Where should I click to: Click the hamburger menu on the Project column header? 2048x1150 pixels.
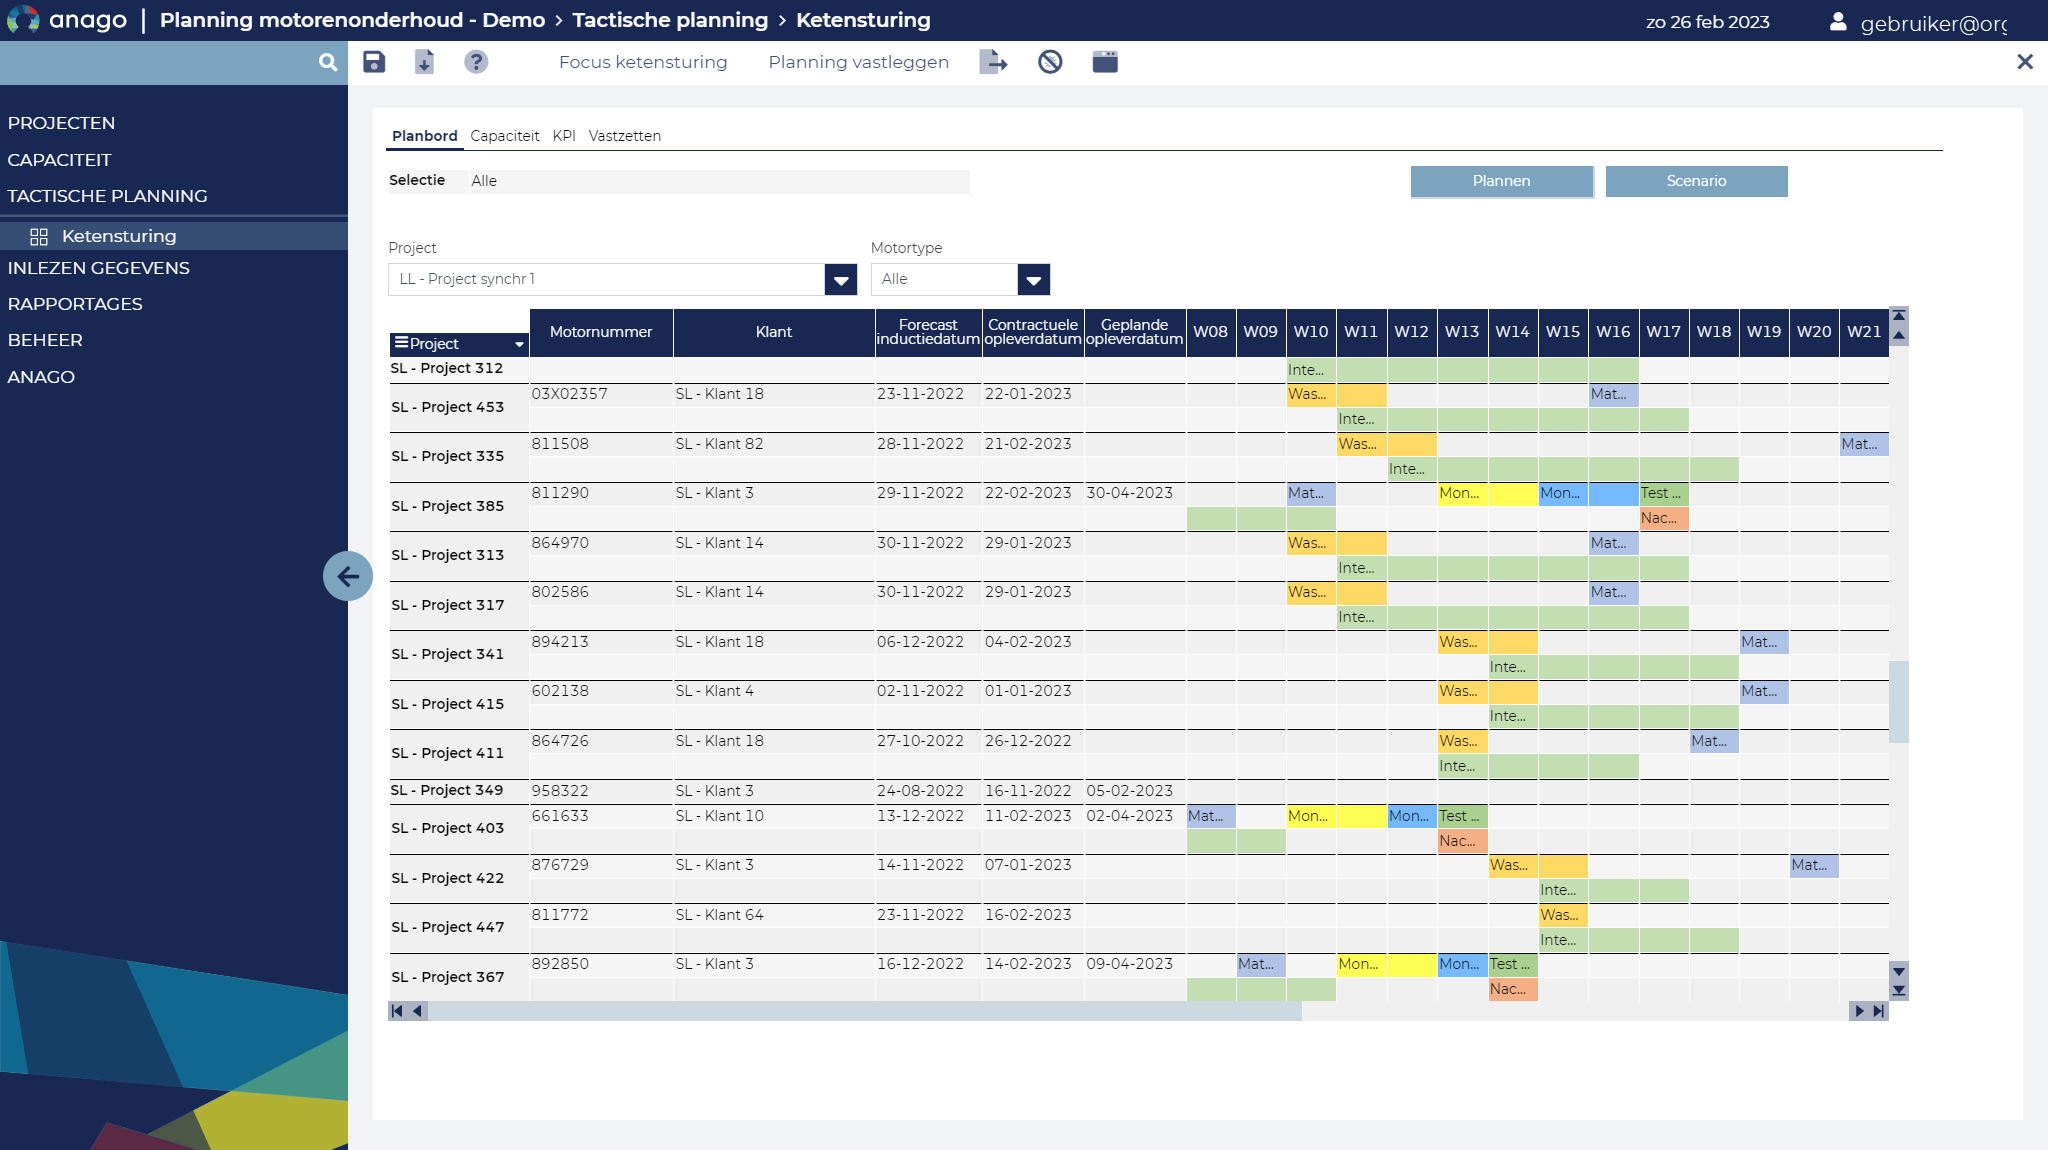pos(402,342)
